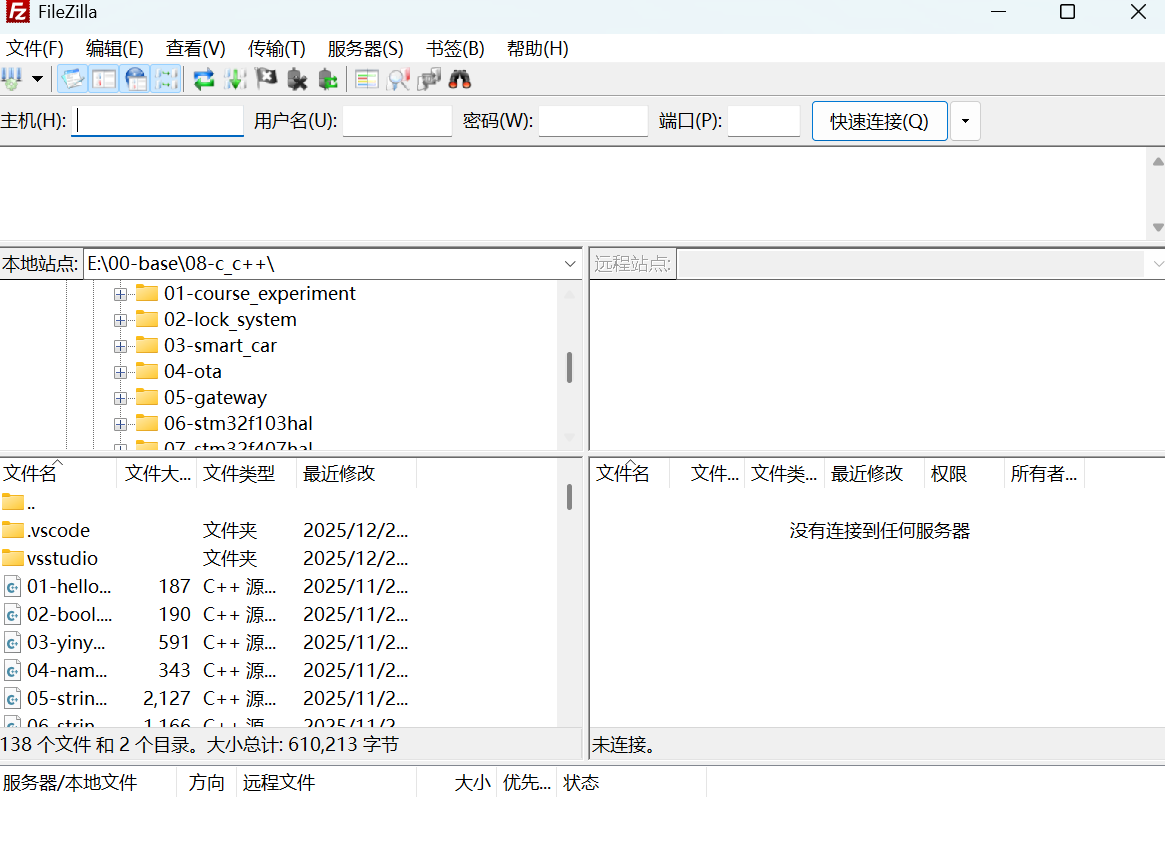Click the message log scroll down arrow

click(1158, 227)
